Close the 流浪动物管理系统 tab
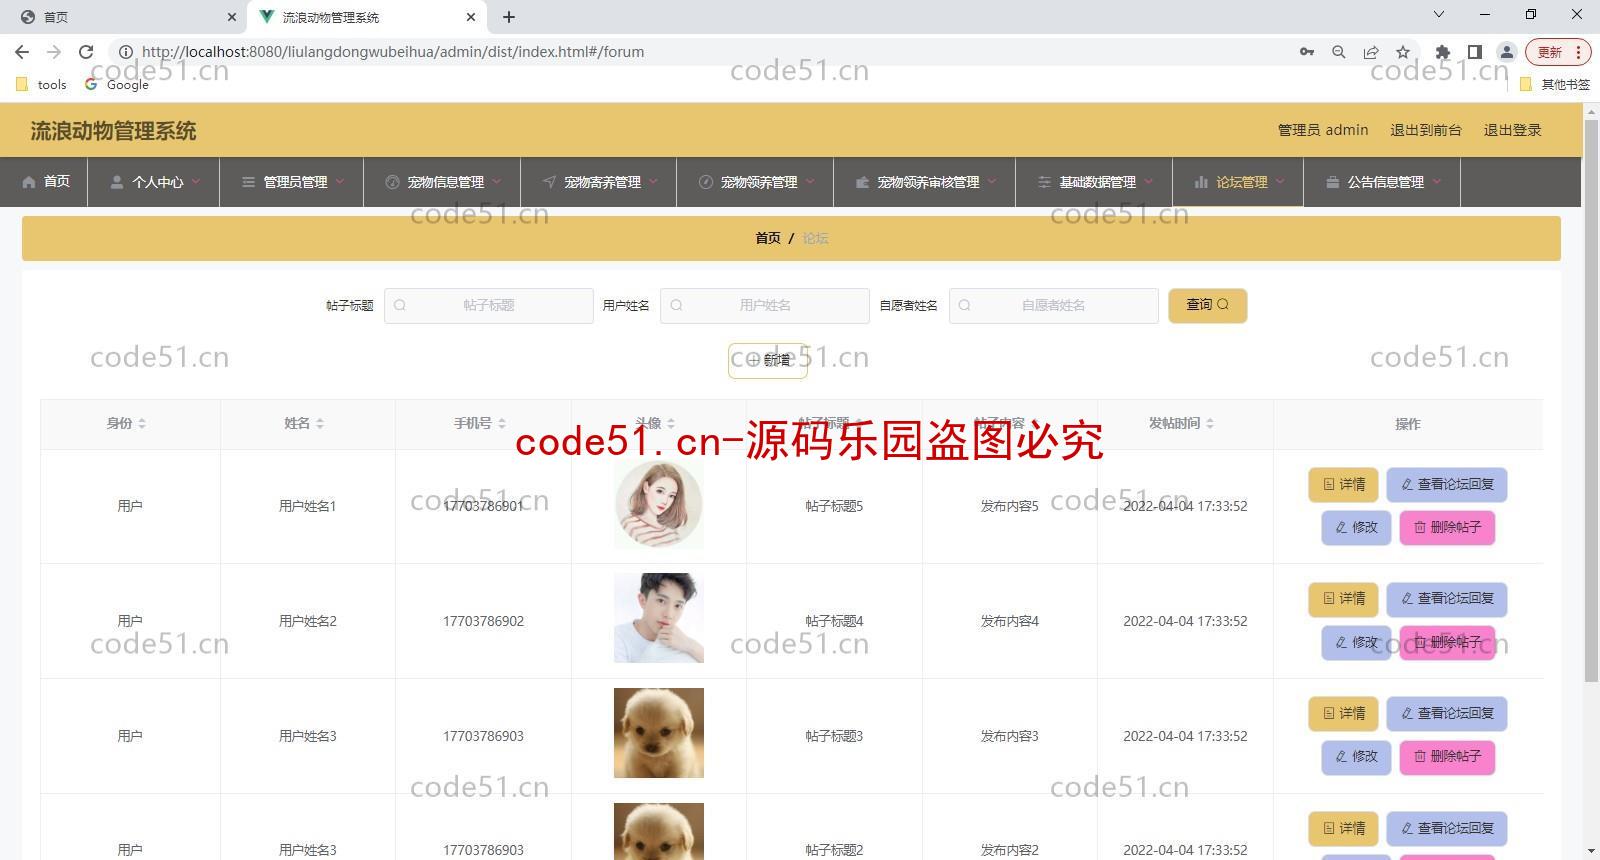The height and width of the screenshot is (860, 1600). click(x=471, y=17)
